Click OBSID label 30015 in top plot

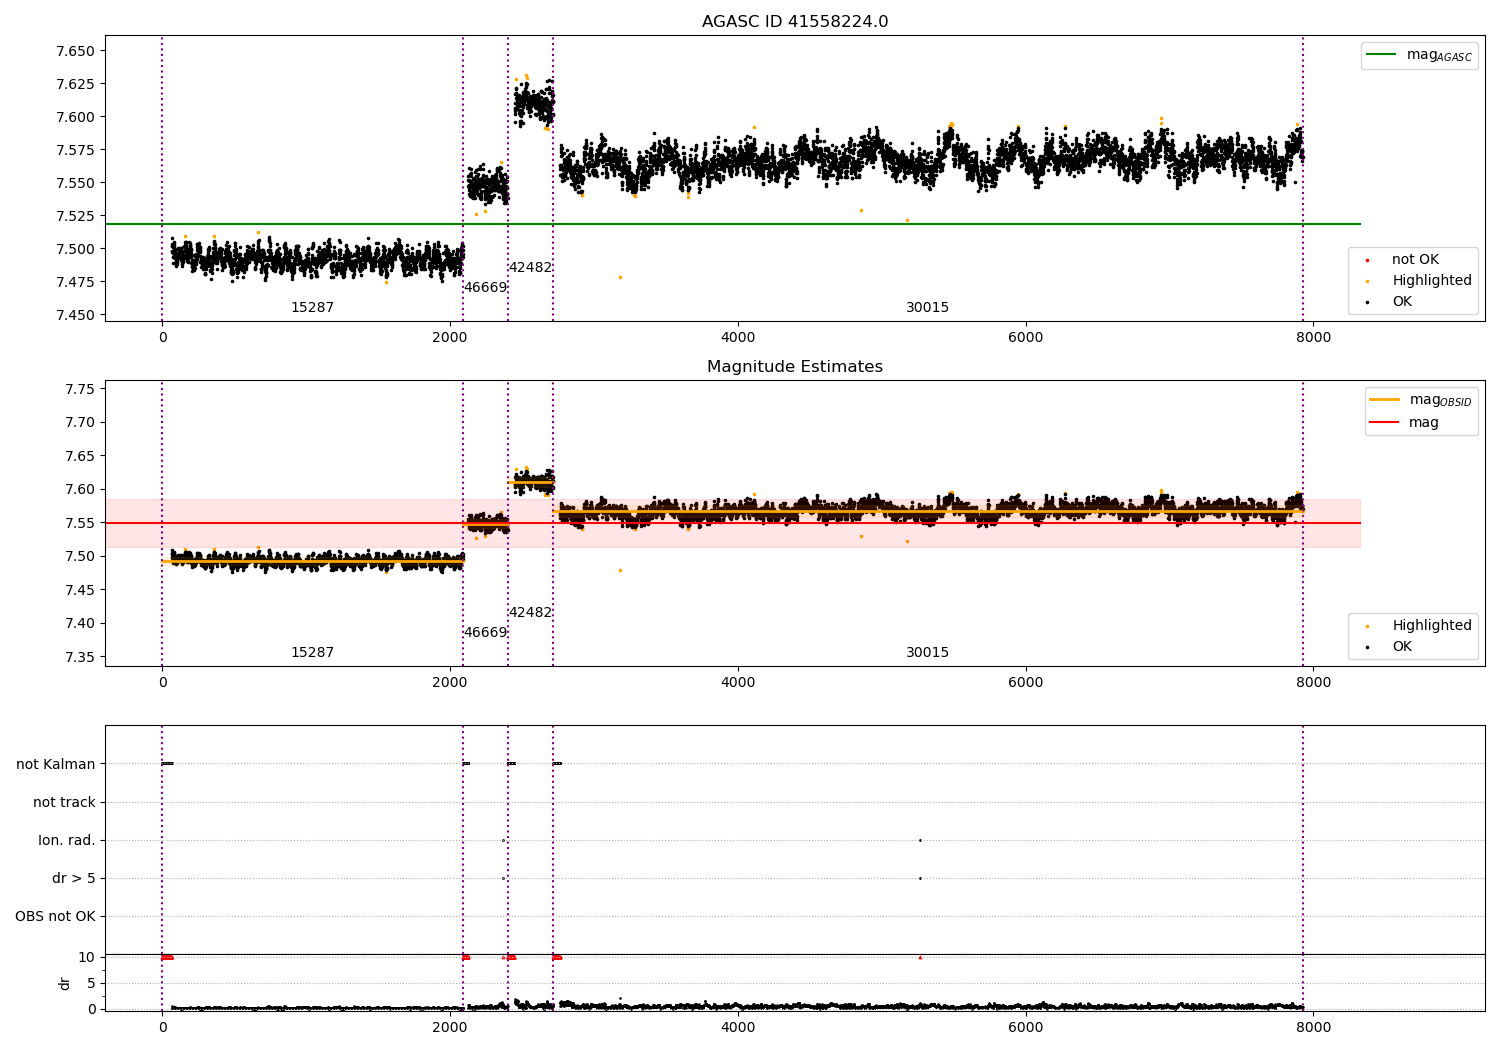tap(927, 308)
